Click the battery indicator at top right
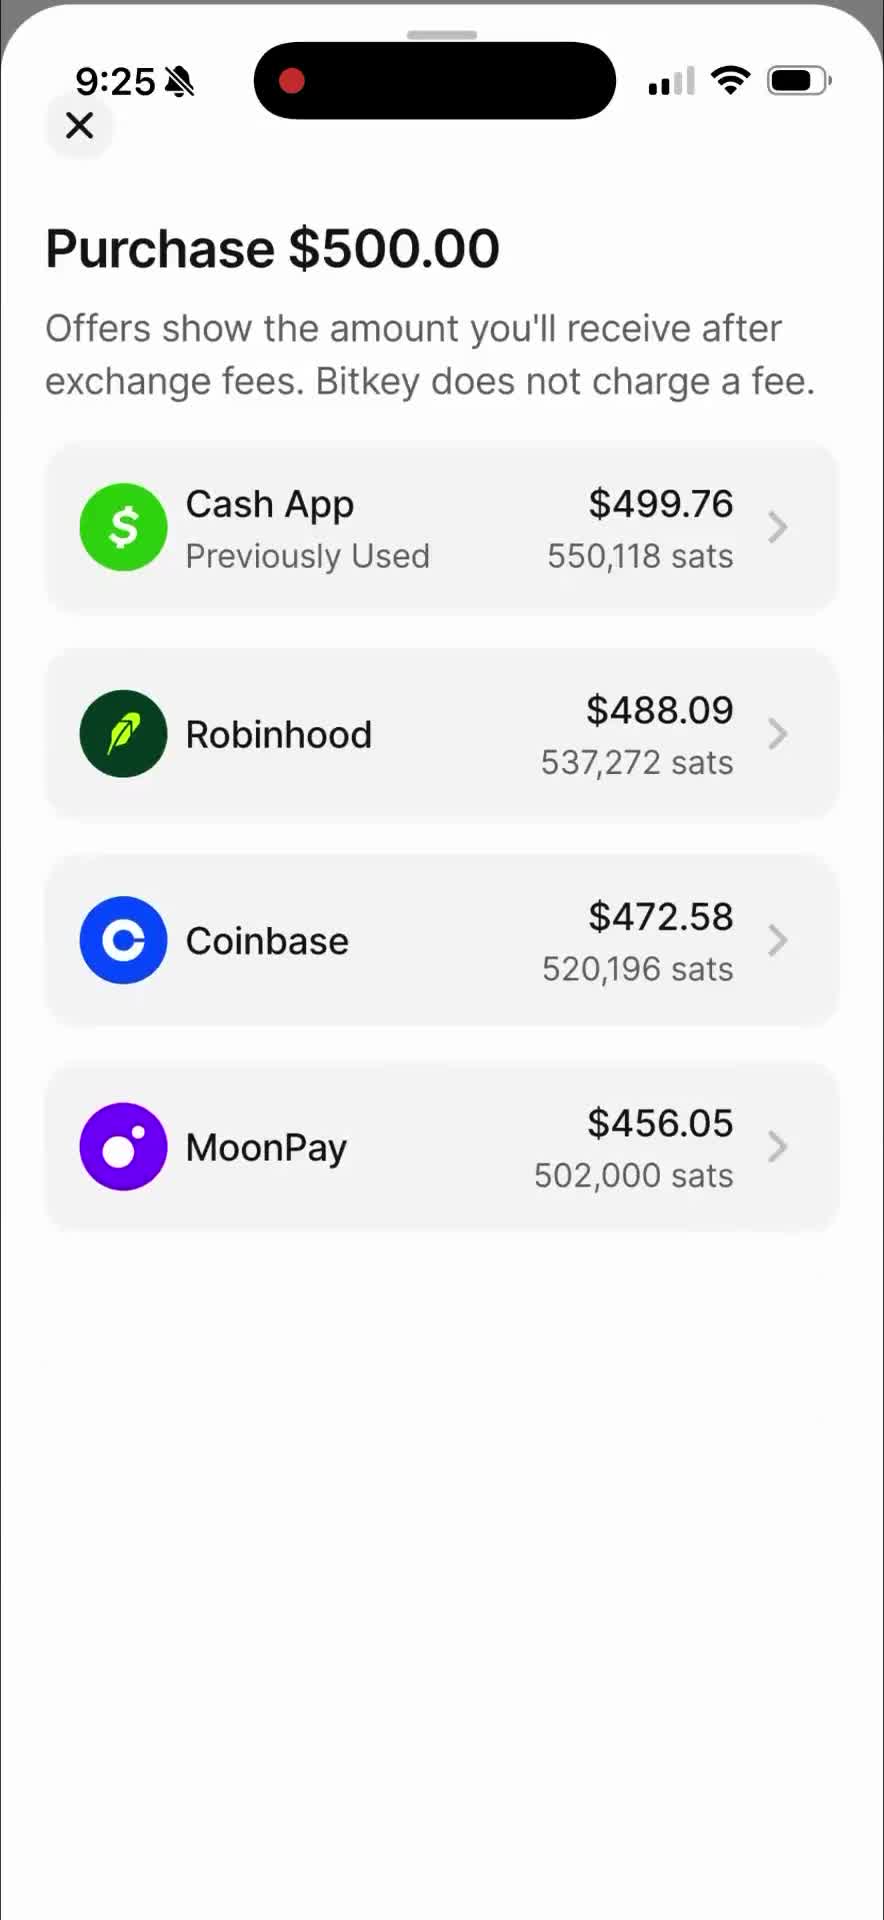Viewport: 884px width, 1920px height. pyautogui.click(x=797, y=80)
